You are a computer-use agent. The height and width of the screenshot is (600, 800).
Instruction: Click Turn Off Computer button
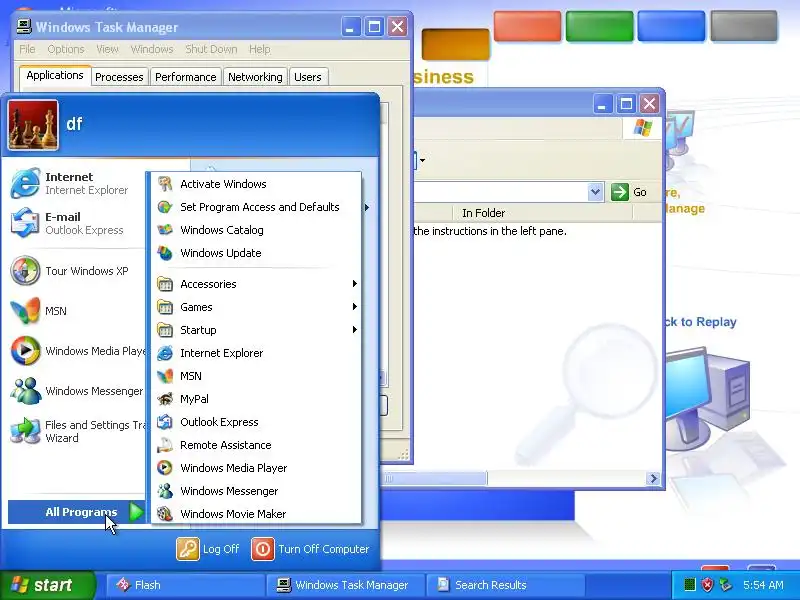tap(310, 549)
